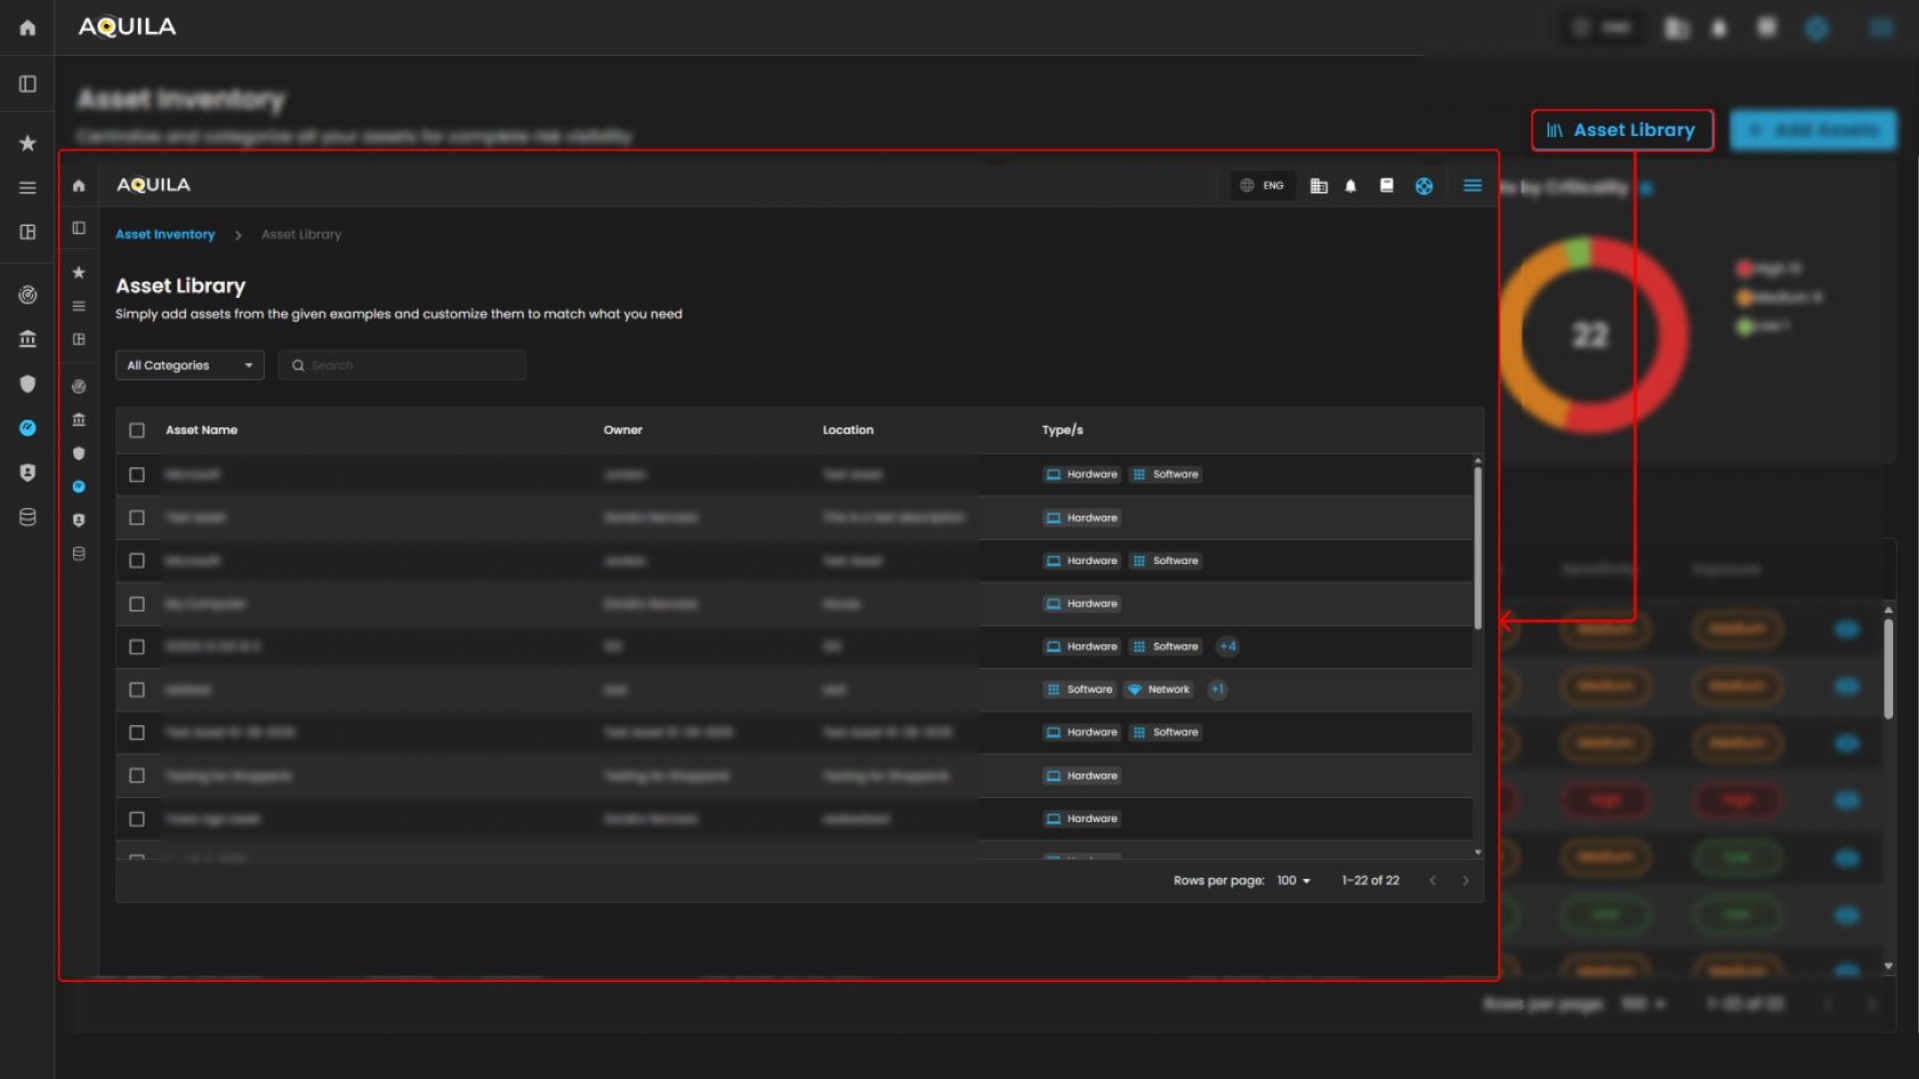1919x1079 pixels.
Task: Open the All Categories dropdown
Action: click(x=189, y=365)
